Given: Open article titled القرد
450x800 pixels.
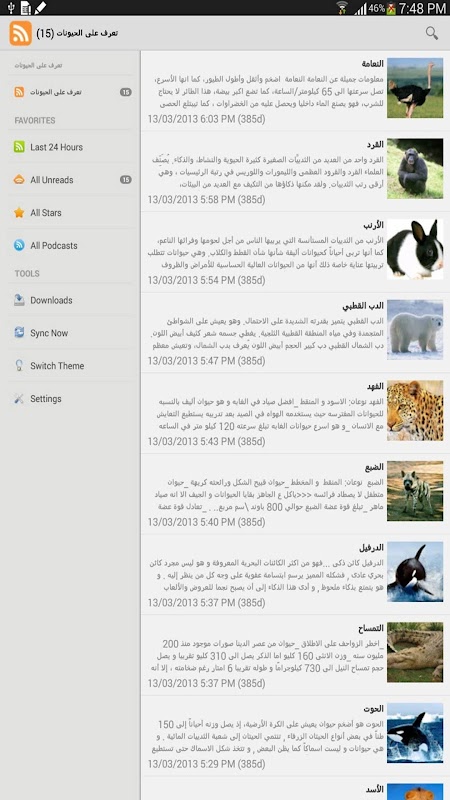Looking at the screenshot, I should tap(375, 144).
